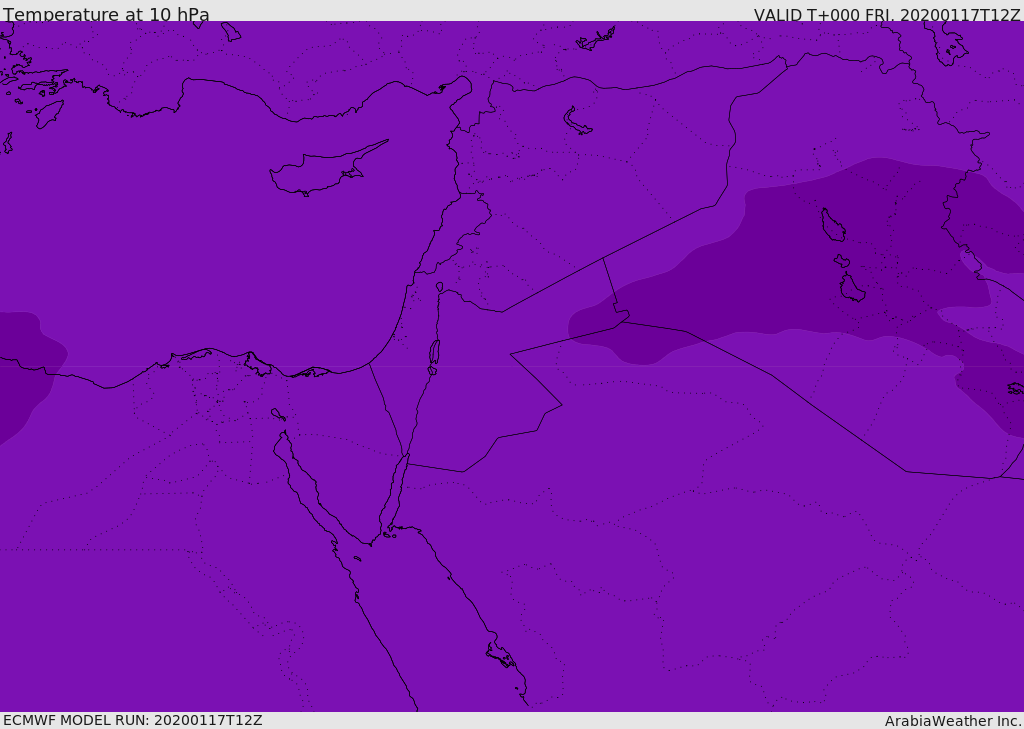Image resolution: width=1024 pixels, height=729 pixels.
Task: Click the VALID T+000 timestamp label
Action: [x=886, y=15]
